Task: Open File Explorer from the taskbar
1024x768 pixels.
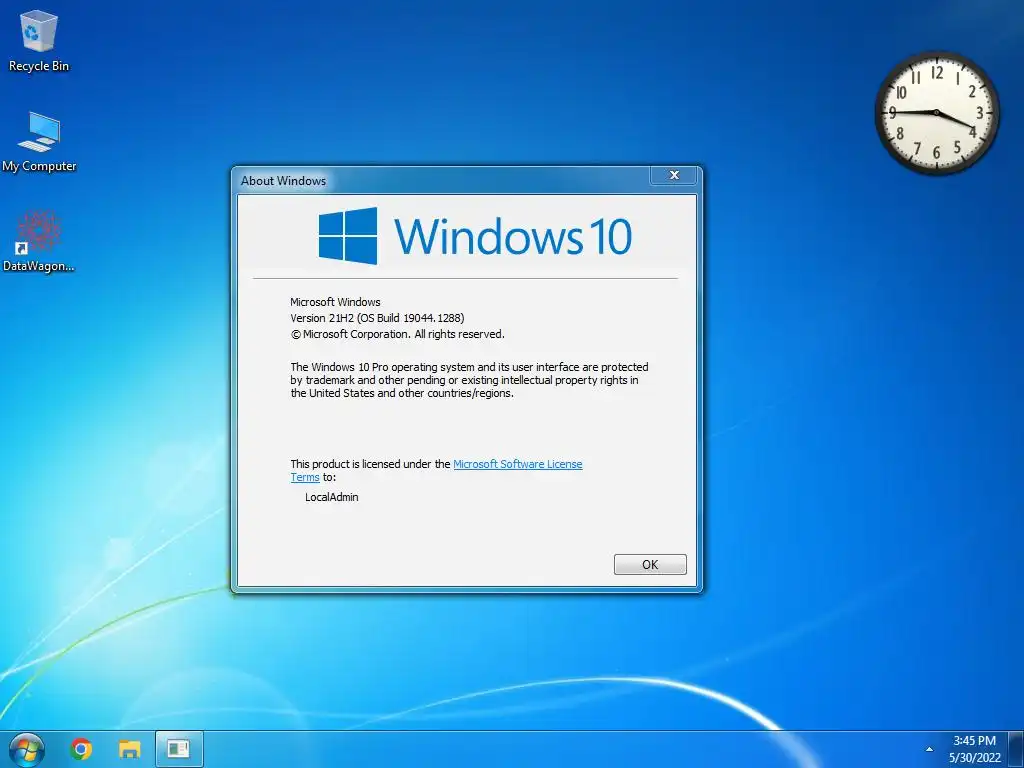Action: tap(129, 749)
